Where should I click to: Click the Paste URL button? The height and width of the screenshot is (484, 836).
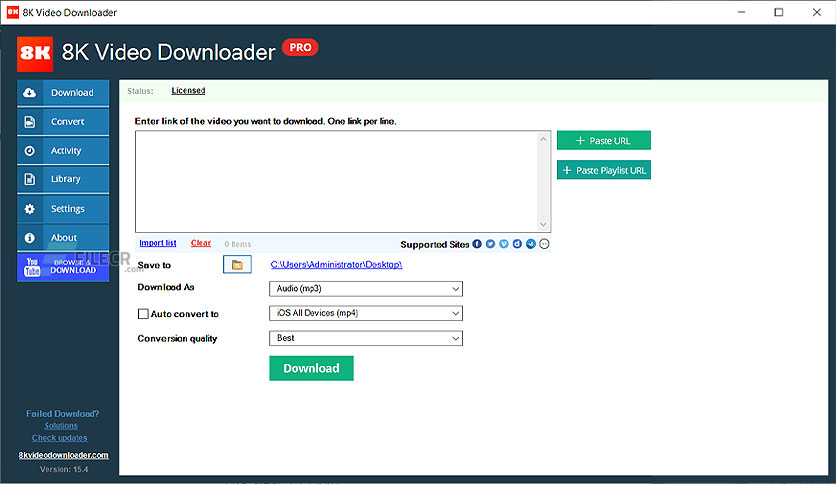point(604,141)
